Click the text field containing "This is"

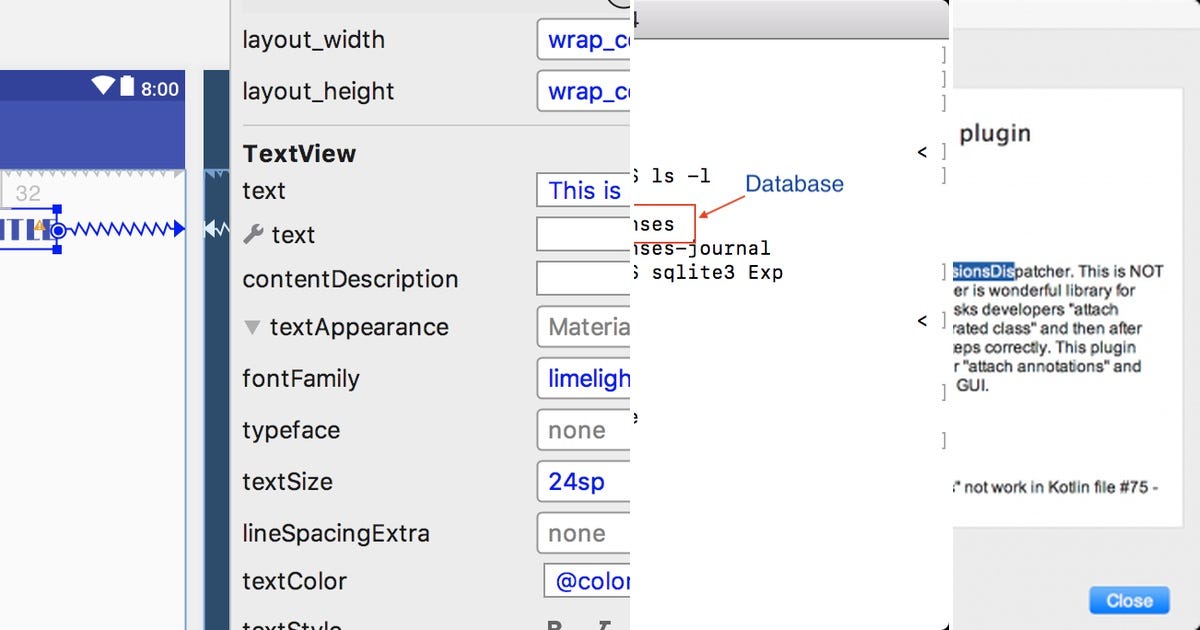click(585, 191)
